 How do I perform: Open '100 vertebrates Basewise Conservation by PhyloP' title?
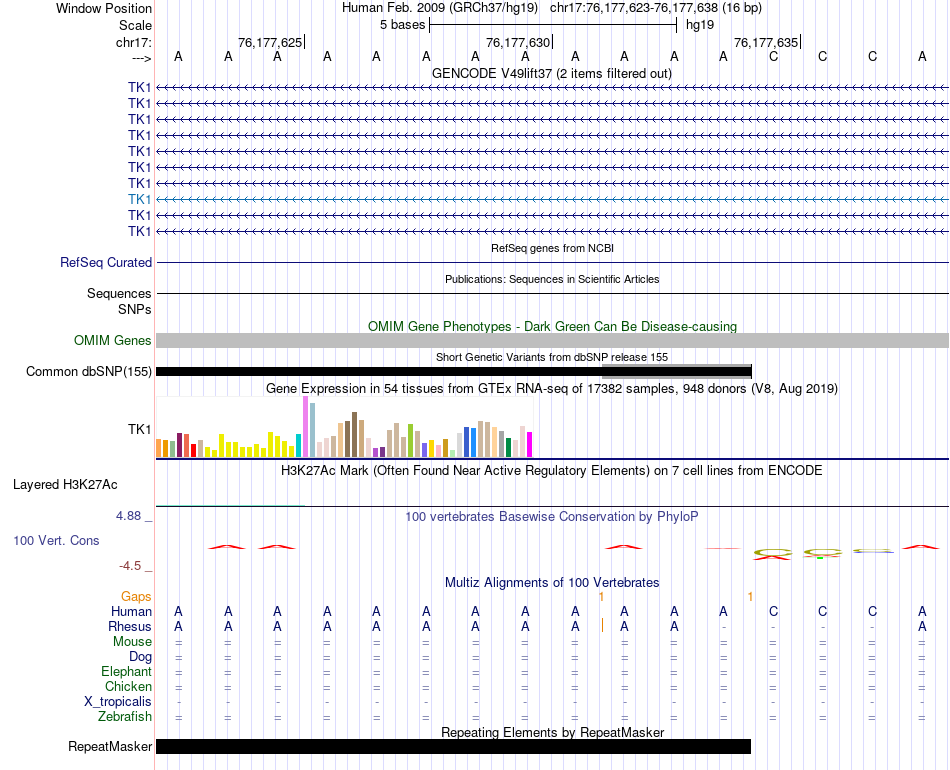click(552, 517)
